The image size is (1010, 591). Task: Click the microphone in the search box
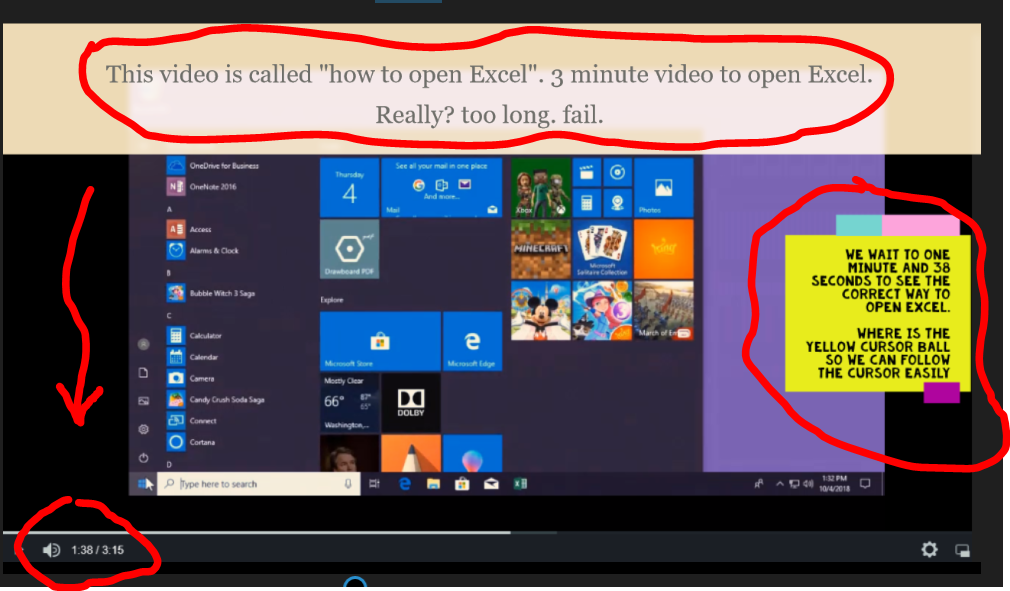click(x=348, y=484)
